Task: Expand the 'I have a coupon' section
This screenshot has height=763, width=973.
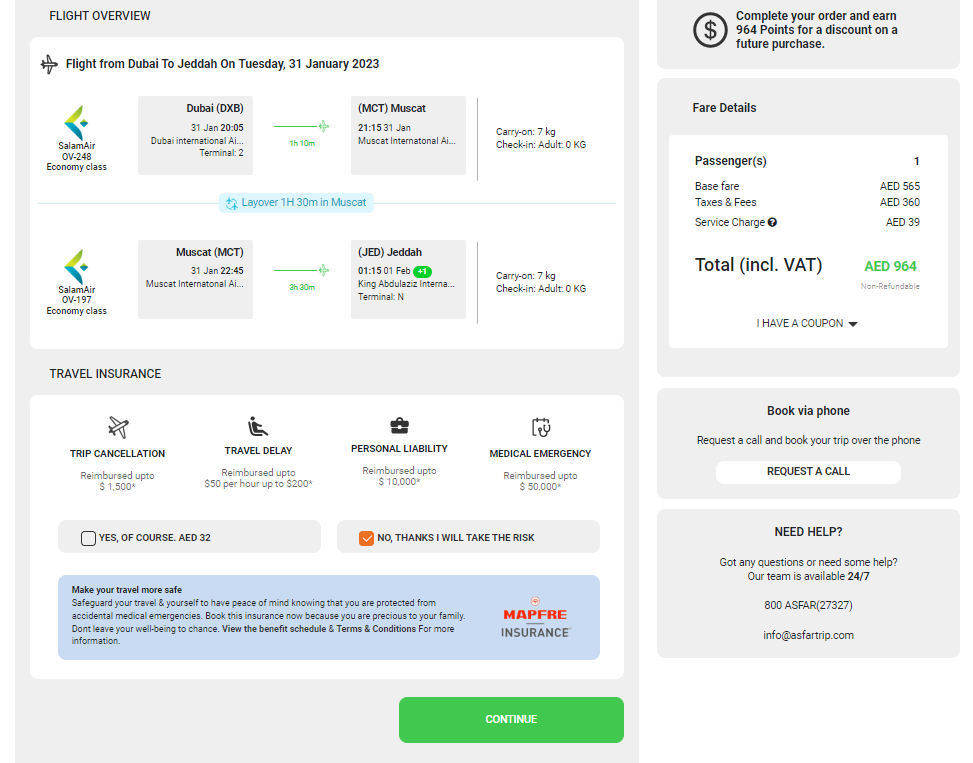Action: [807, 324]
